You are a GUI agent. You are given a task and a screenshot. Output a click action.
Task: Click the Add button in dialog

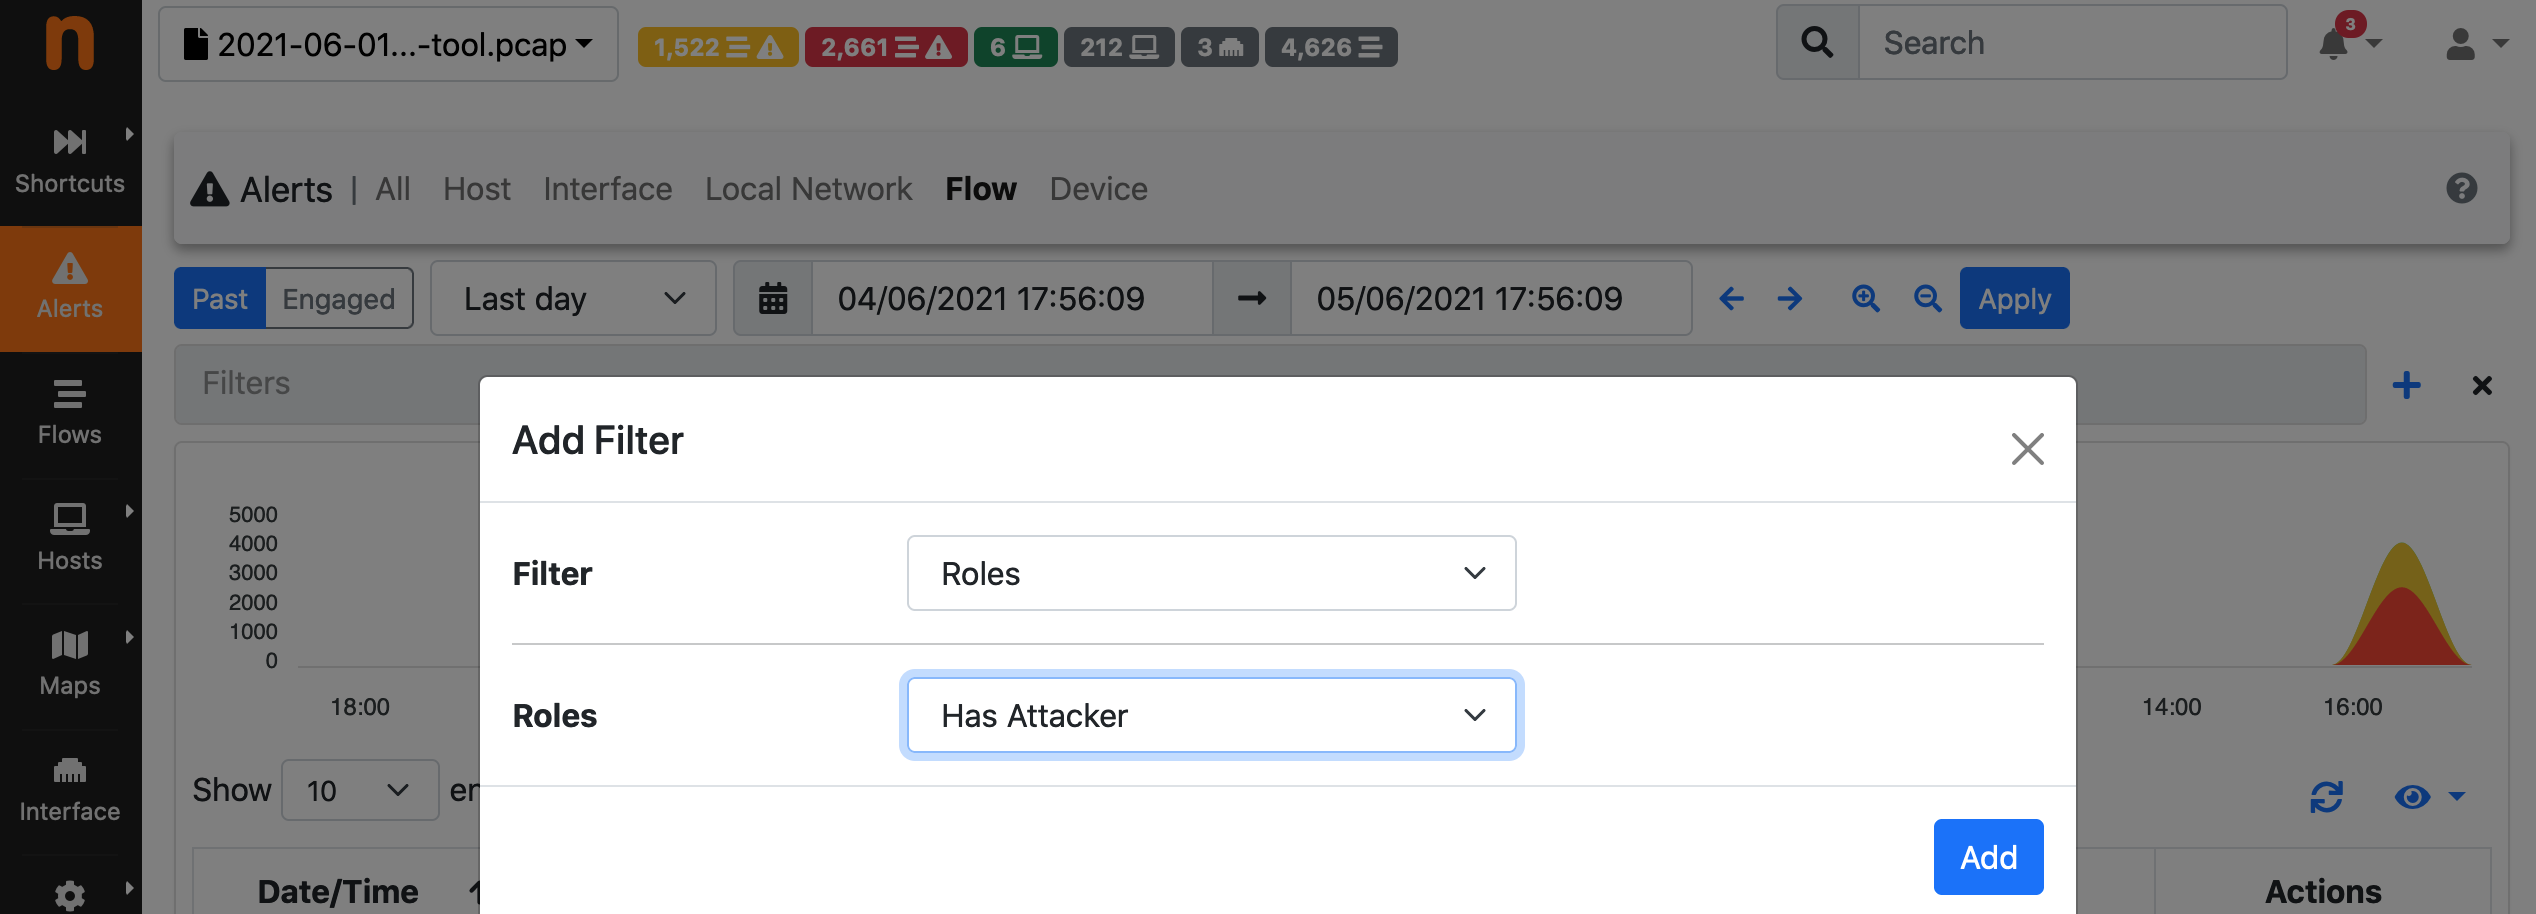click(x=1988, y=857)
